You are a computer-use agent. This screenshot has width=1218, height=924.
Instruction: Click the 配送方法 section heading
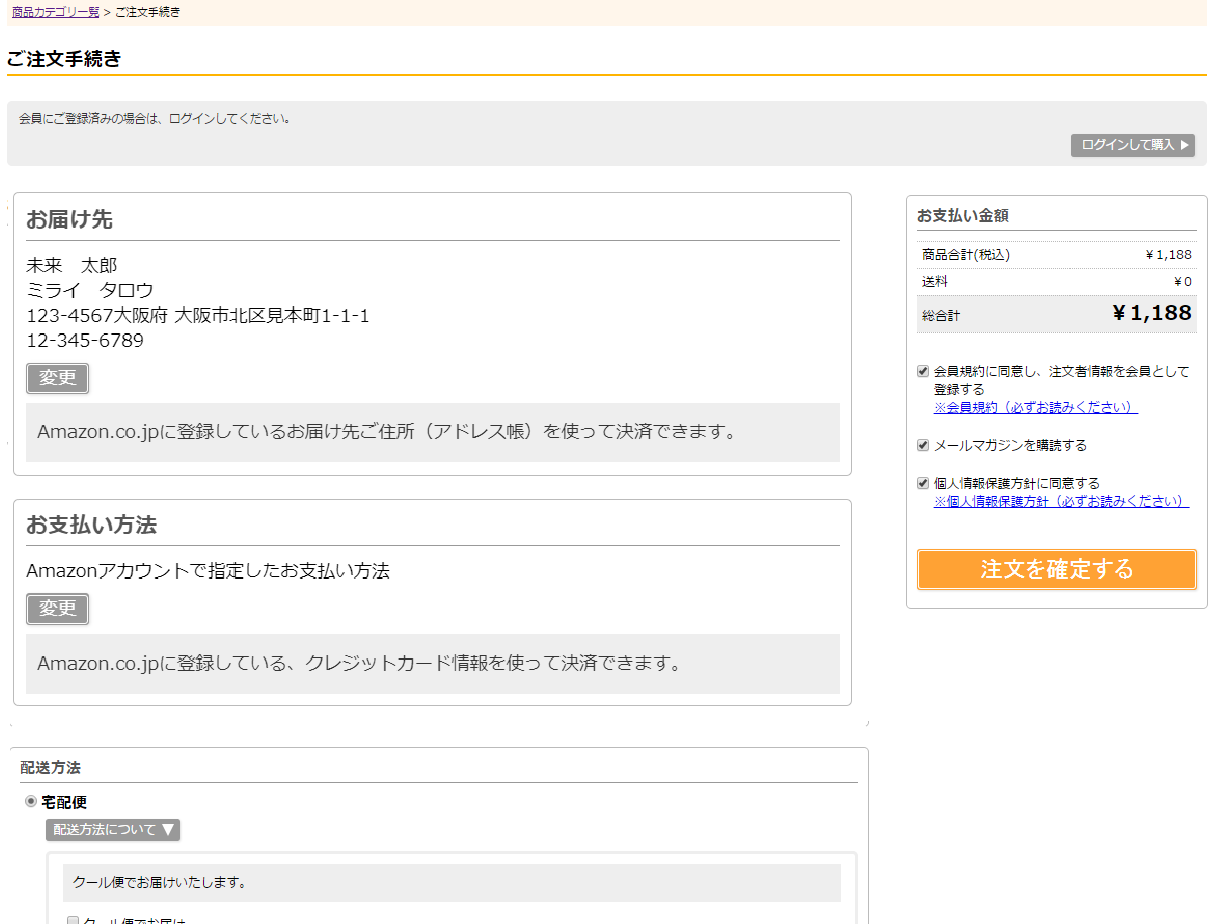(x=50, y=768)
